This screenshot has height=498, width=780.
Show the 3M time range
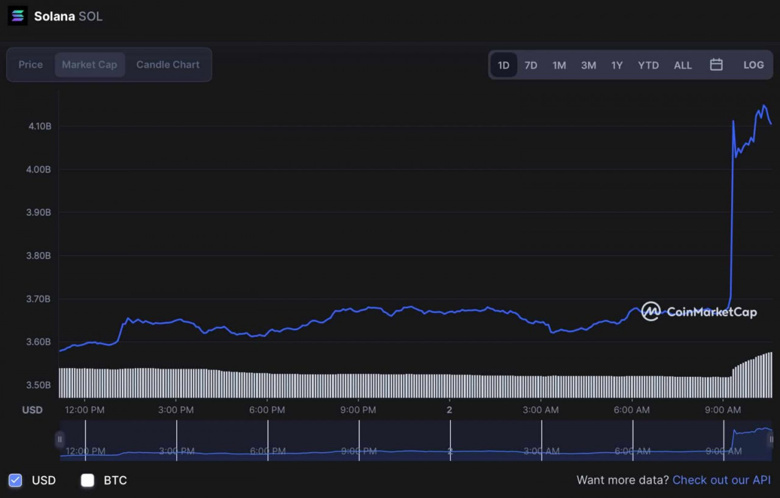tap(588, 65)
